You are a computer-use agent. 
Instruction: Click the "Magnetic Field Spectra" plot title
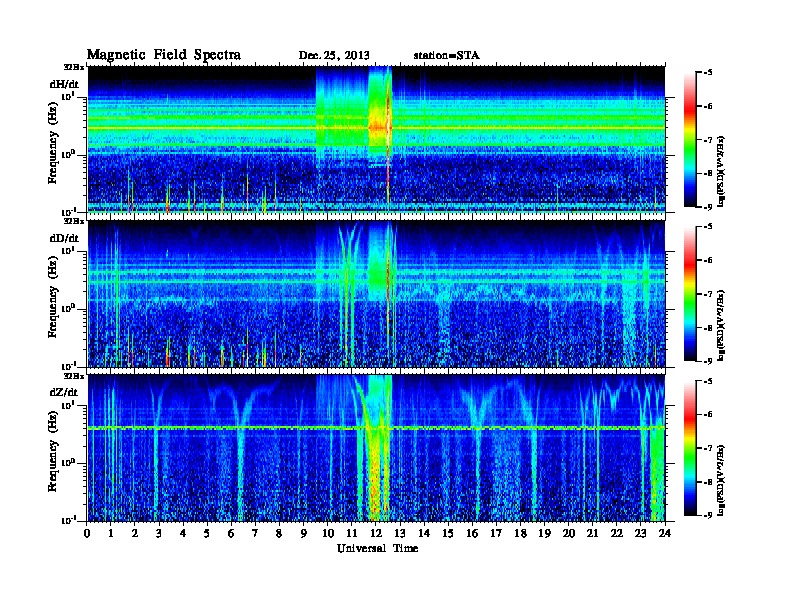[x=164, y=55]
